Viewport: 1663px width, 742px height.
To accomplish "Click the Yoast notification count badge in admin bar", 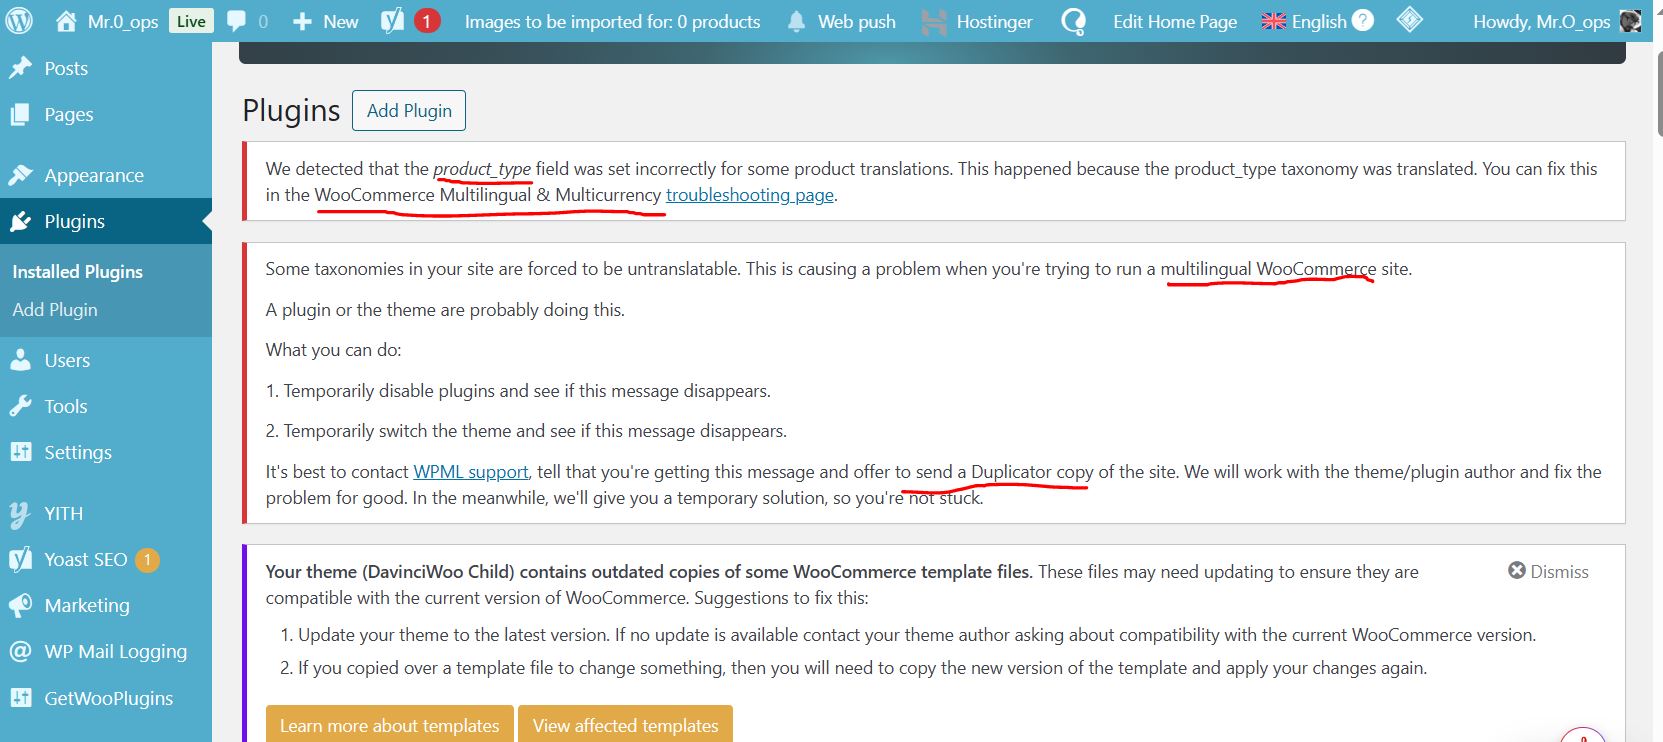I will 427,21.
